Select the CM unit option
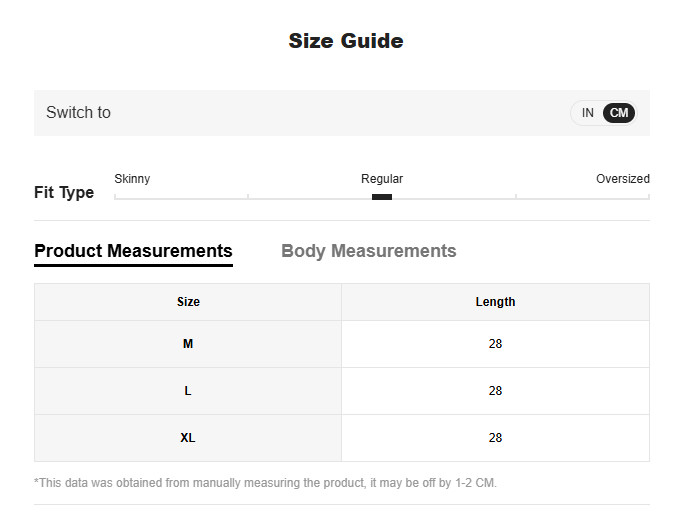 tap(619, 113)
